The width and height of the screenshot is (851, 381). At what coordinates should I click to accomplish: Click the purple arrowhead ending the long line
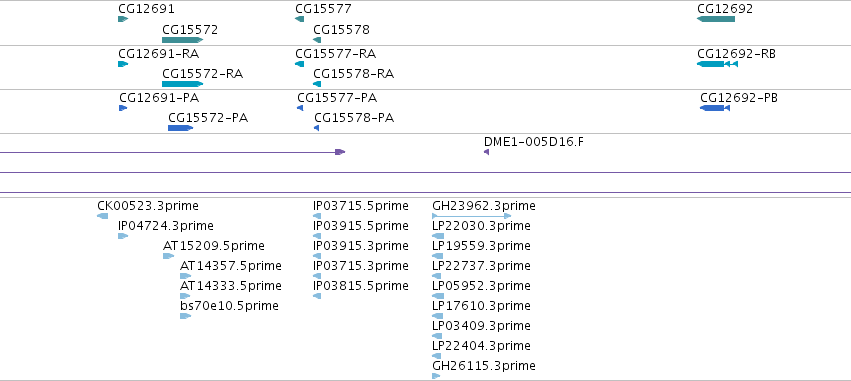point(340,152)
